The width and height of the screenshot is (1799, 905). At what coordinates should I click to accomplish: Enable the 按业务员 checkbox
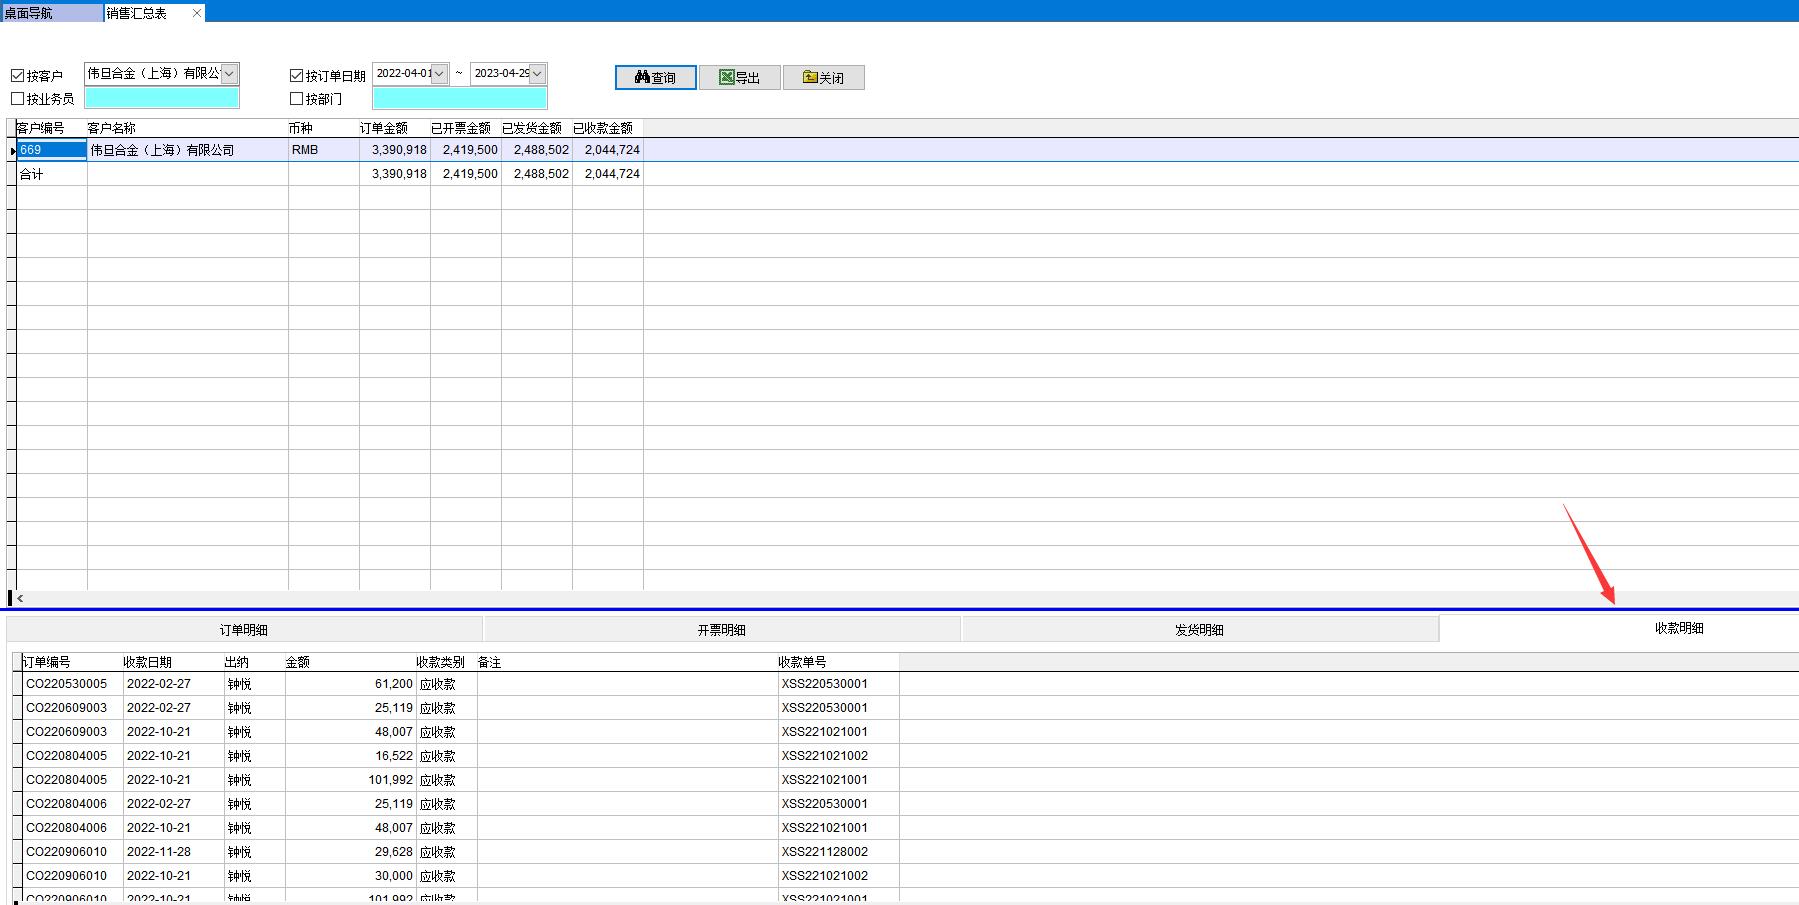[17, 99]
